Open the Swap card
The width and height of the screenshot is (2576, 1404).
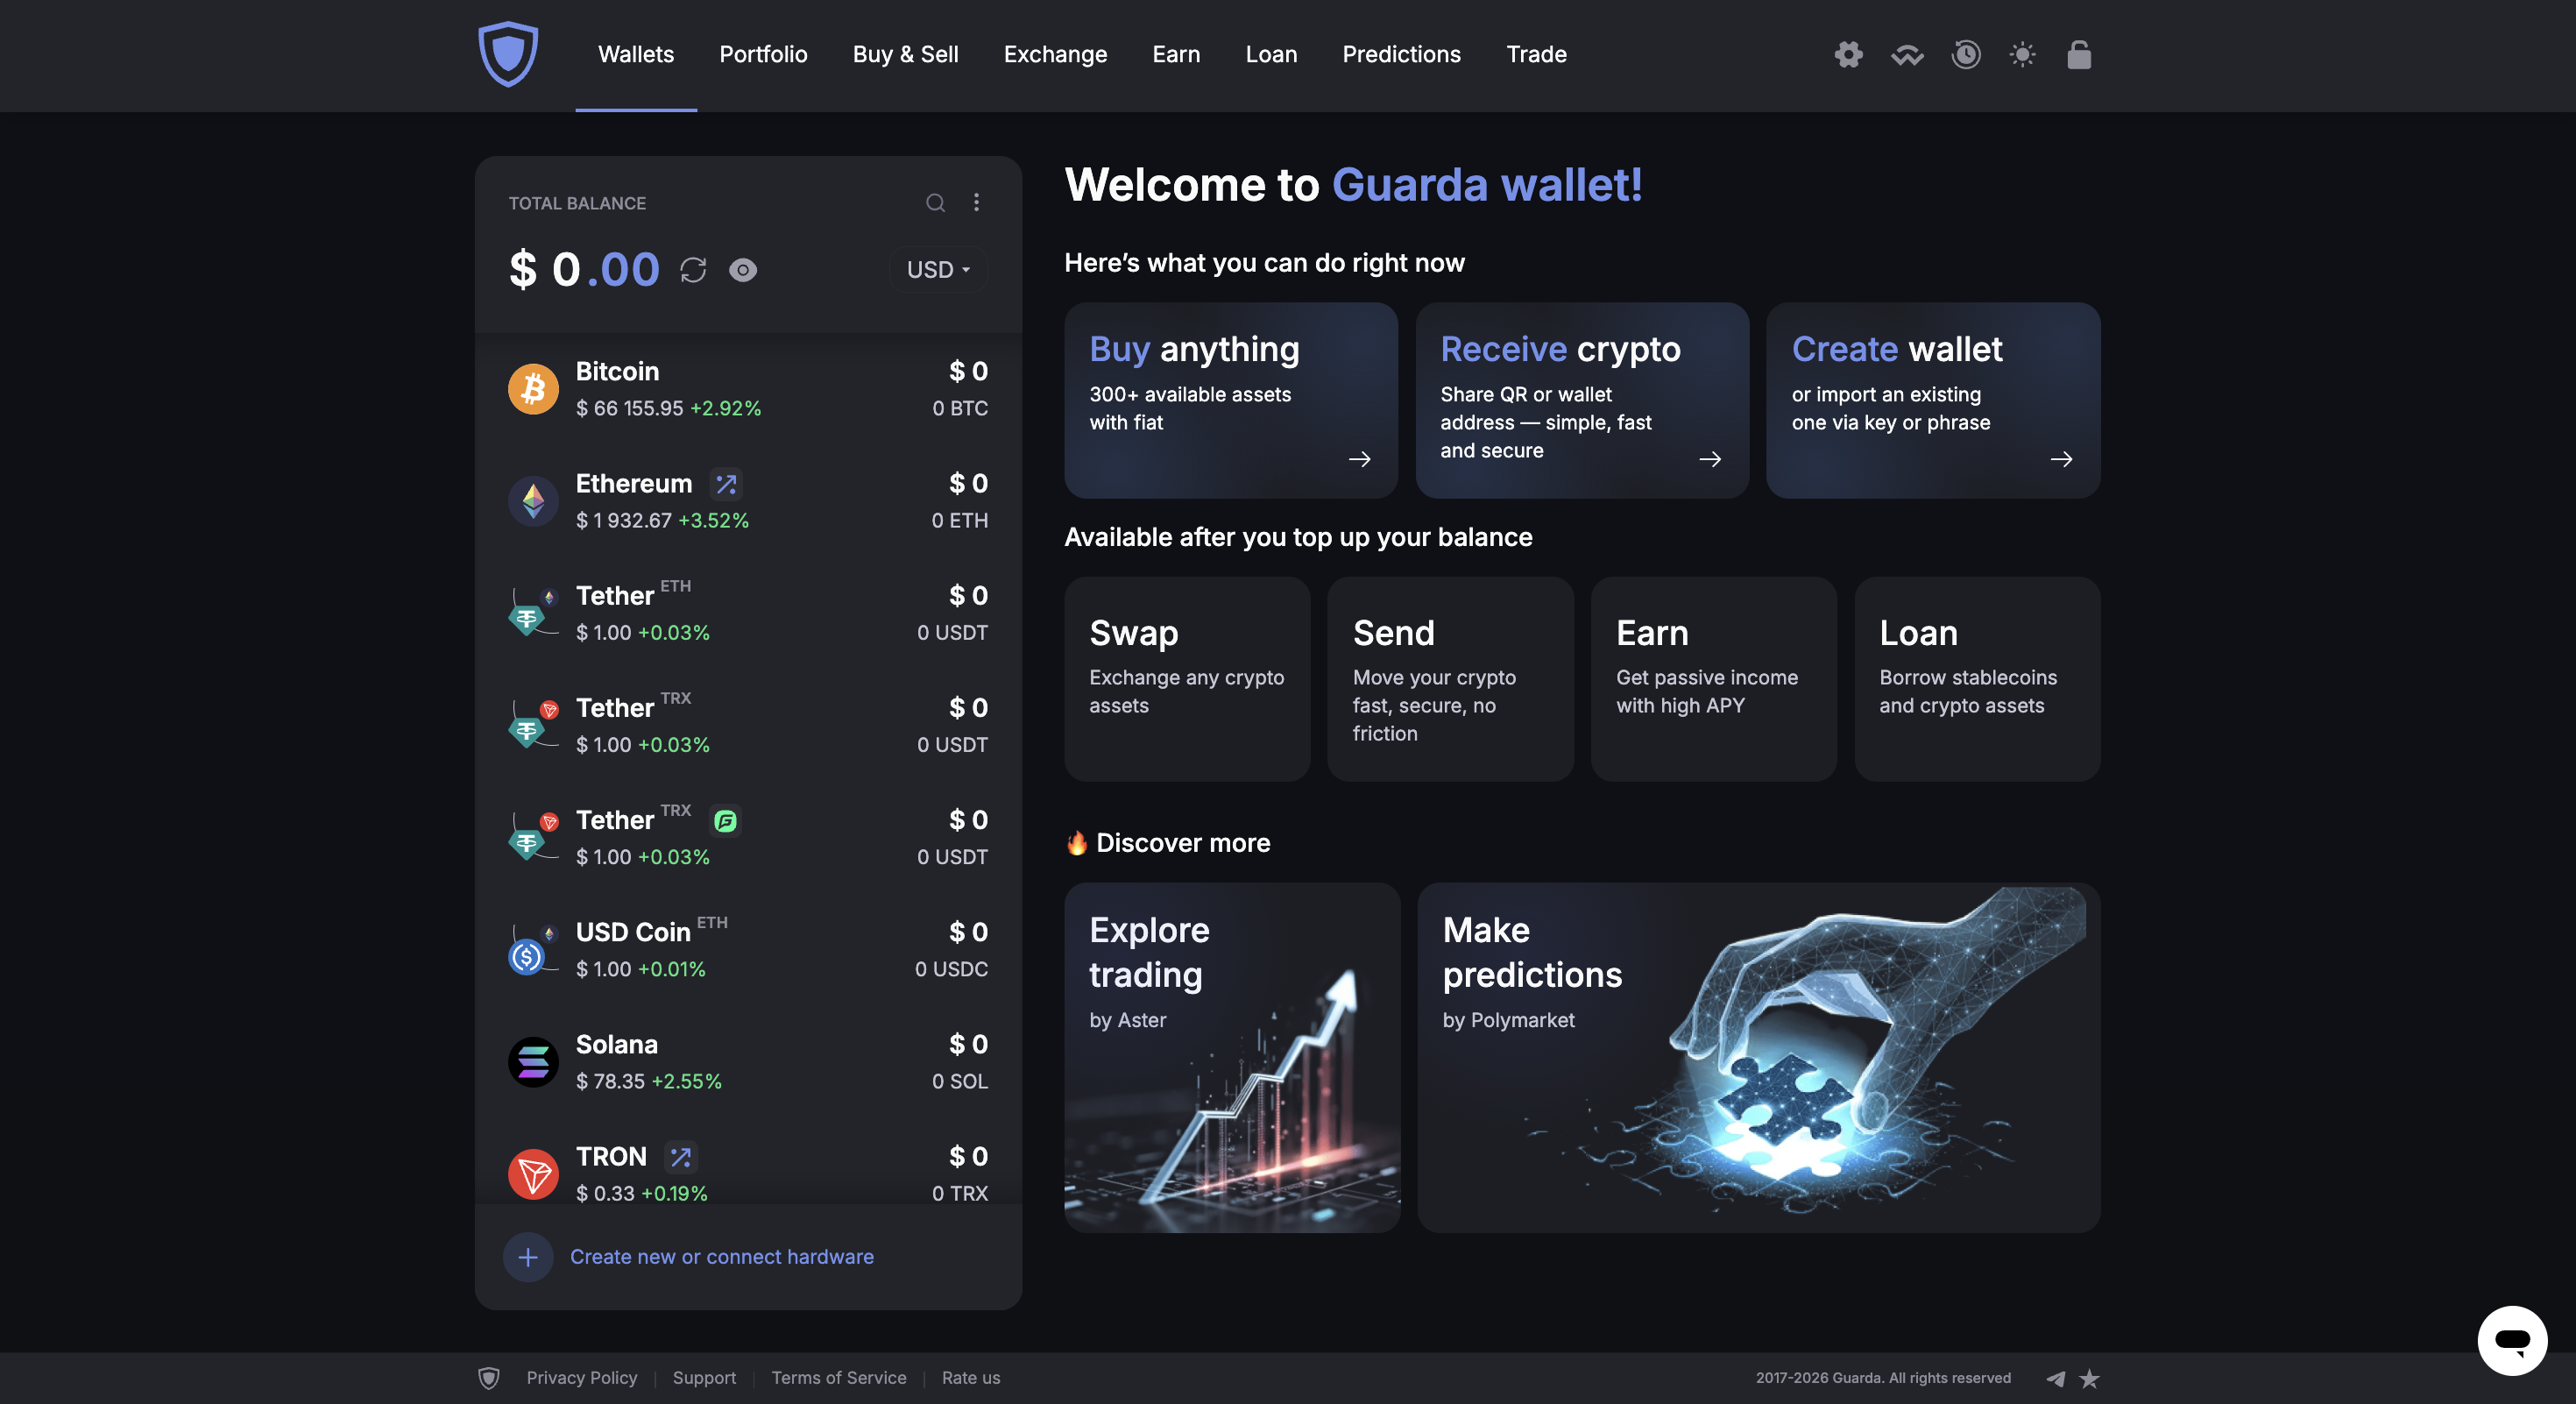click(1187, 679)
